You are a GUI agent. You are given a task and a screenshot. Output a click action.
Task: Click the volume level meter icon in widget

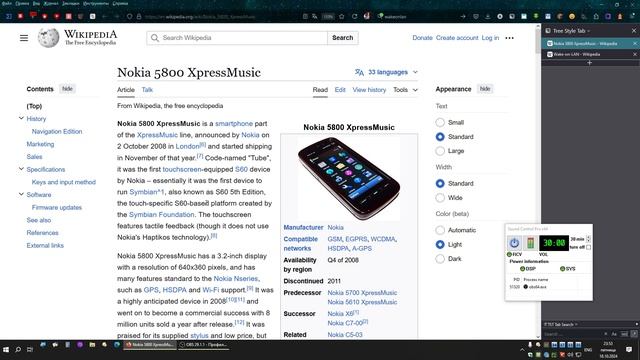(x=530, y=243)
